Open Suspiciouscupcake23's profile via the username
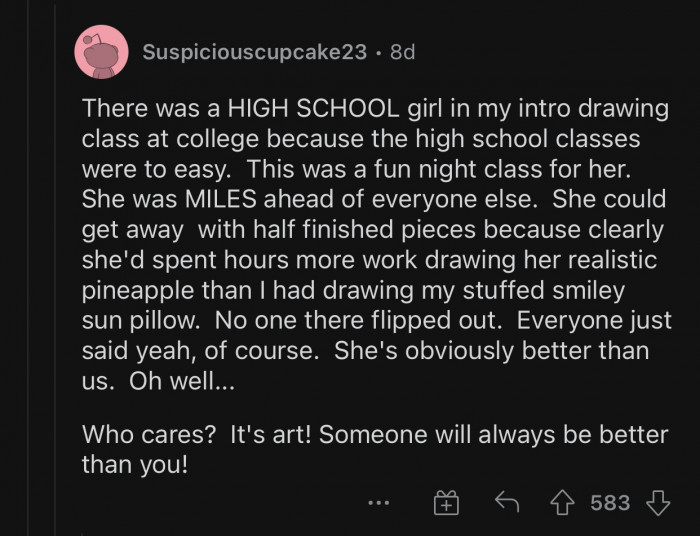 [255, 52]
